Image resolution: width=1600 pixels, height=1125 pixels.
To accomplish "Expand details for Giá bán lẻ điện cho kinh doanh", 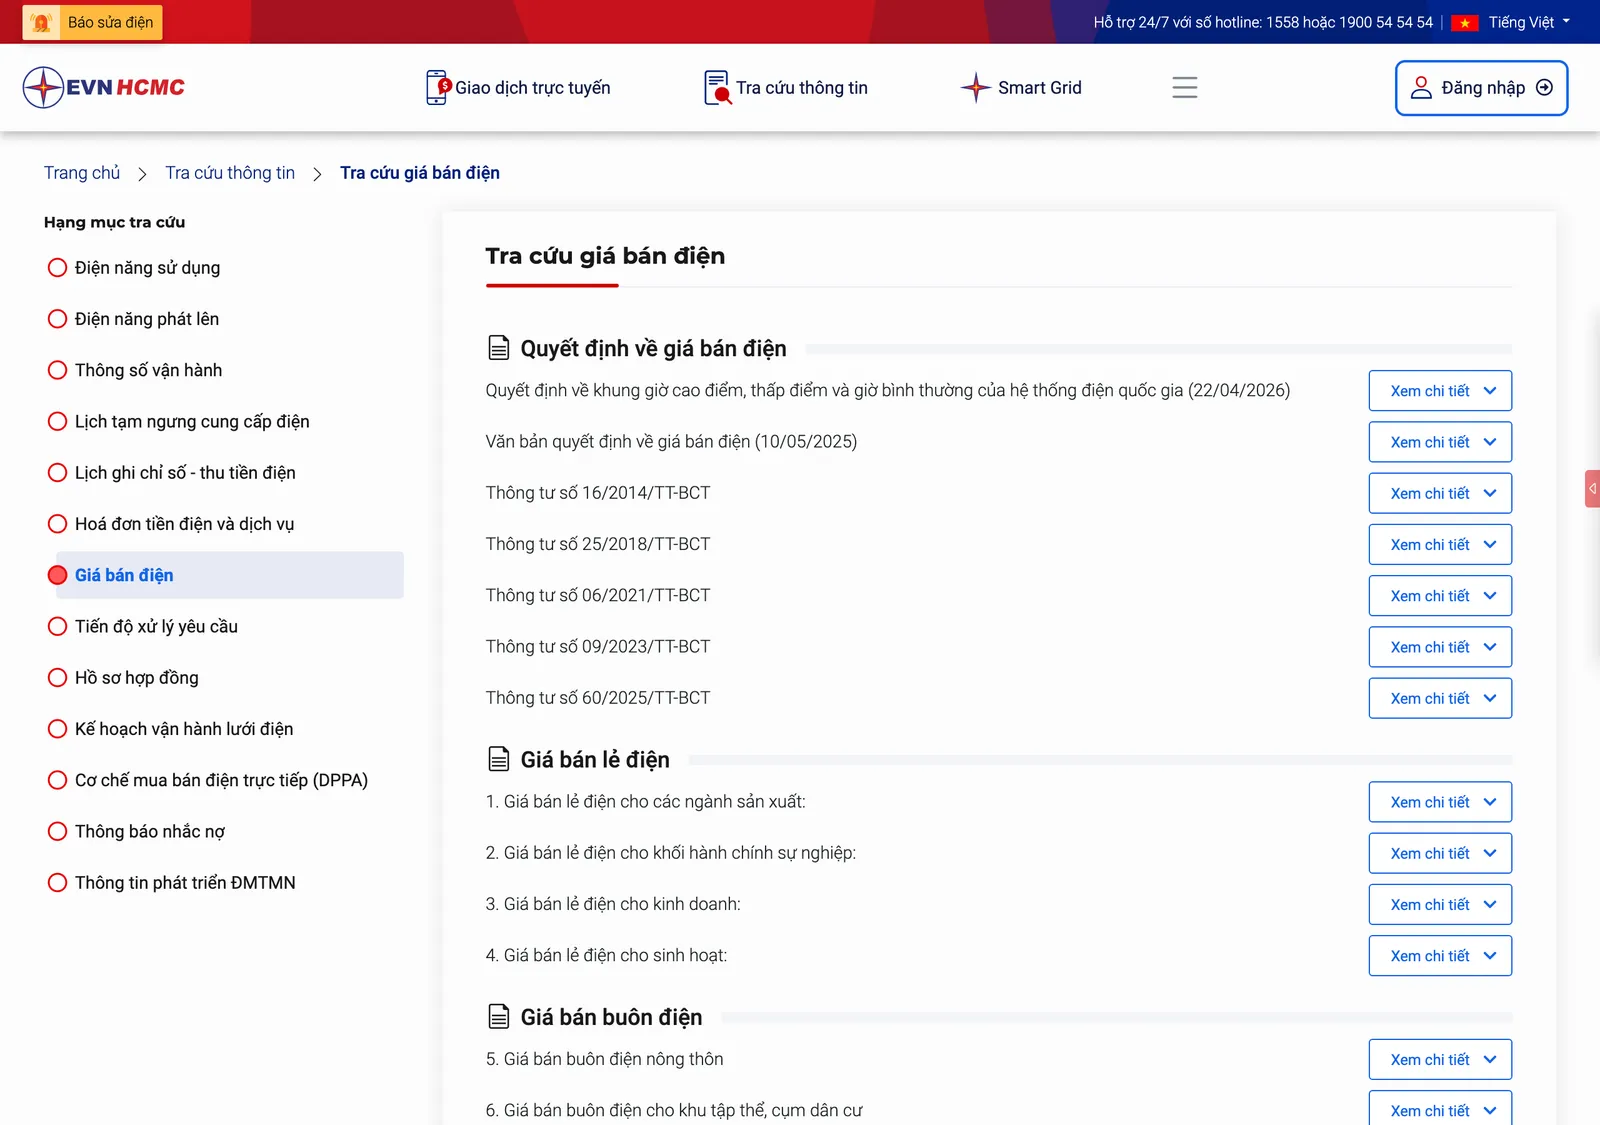I will click(x=1440, y=904).
